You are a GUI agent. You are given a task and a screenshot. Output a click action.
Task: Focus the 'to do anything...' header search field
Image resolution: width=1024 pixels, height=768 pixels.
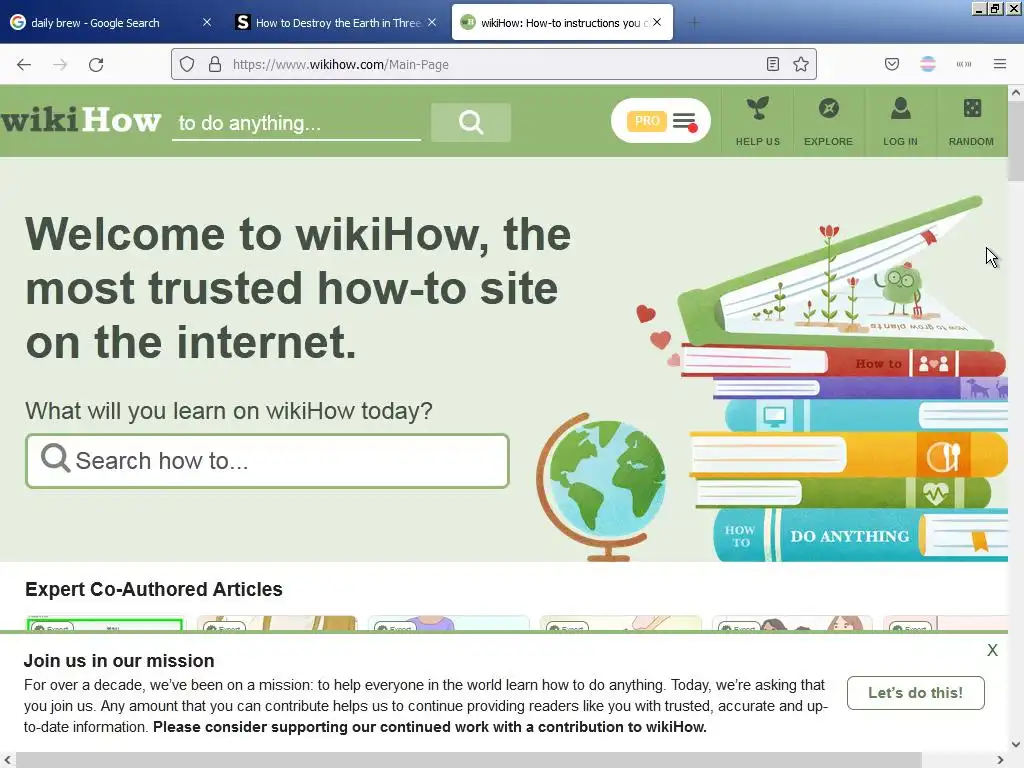tap(296, 123)
